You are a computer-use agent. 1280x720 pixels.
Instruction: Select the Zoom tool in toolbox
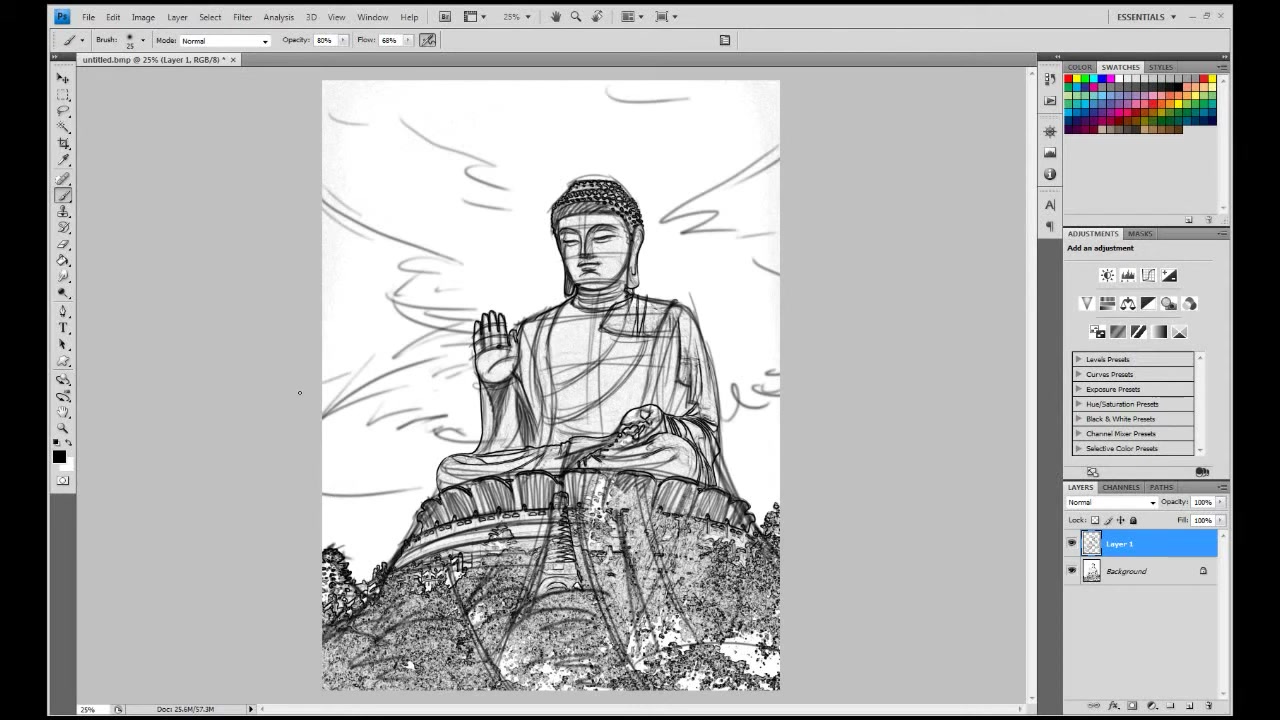[63, 428]
